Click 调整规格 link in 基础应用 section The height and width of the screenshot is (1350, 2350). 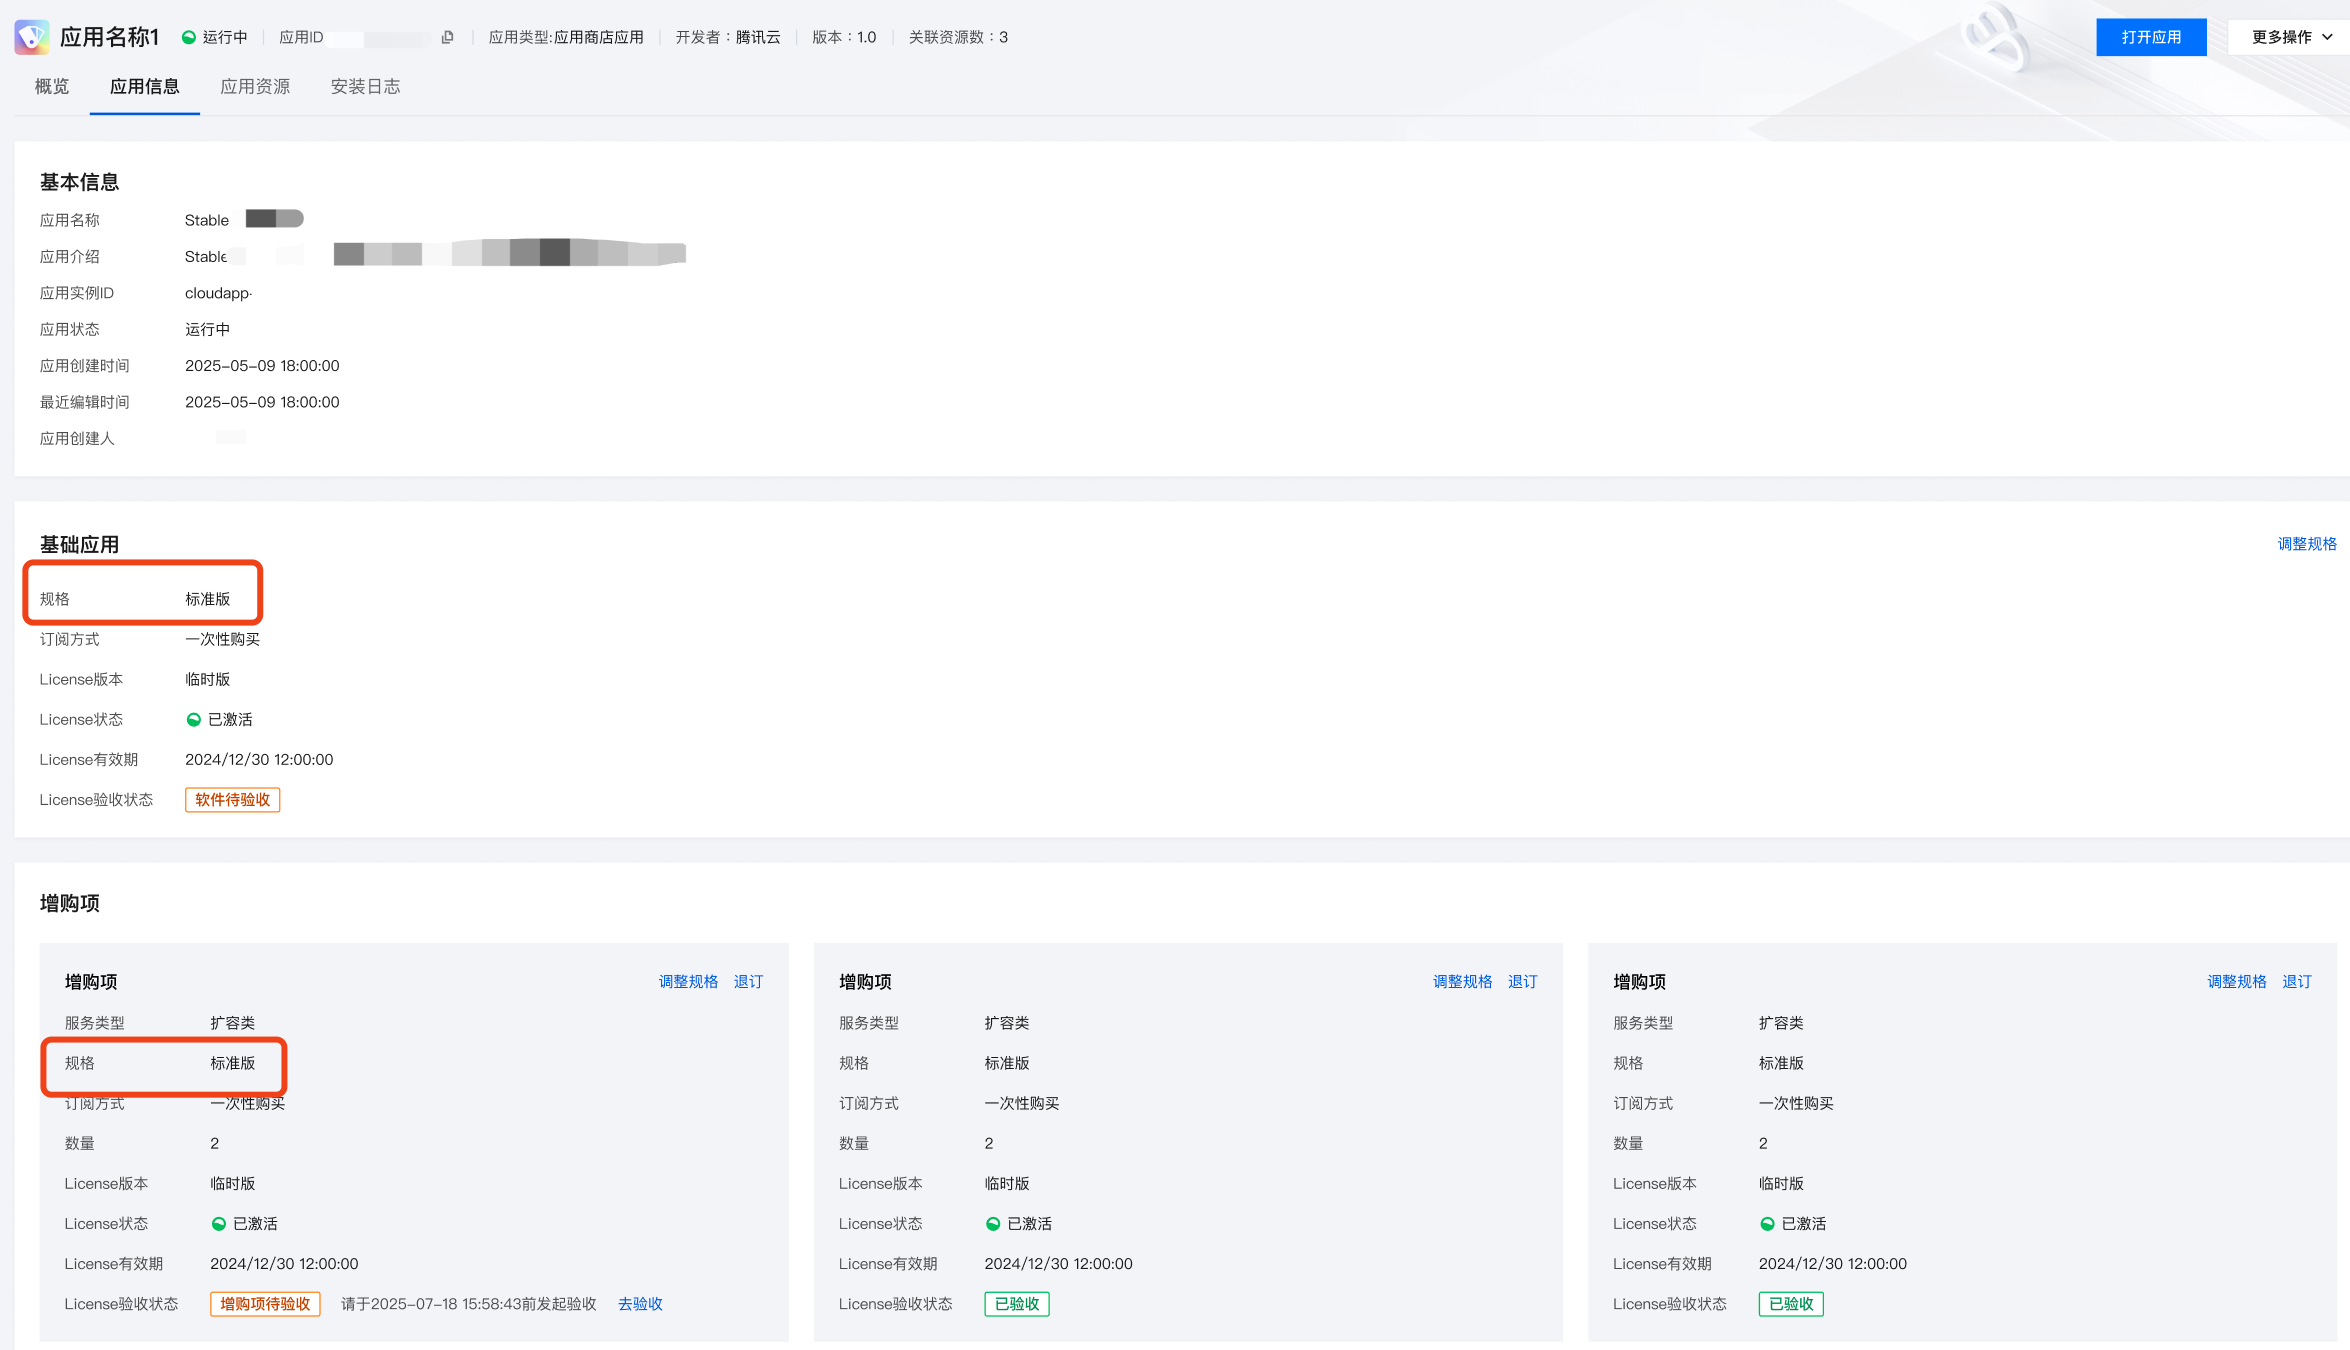point(2307,544)
